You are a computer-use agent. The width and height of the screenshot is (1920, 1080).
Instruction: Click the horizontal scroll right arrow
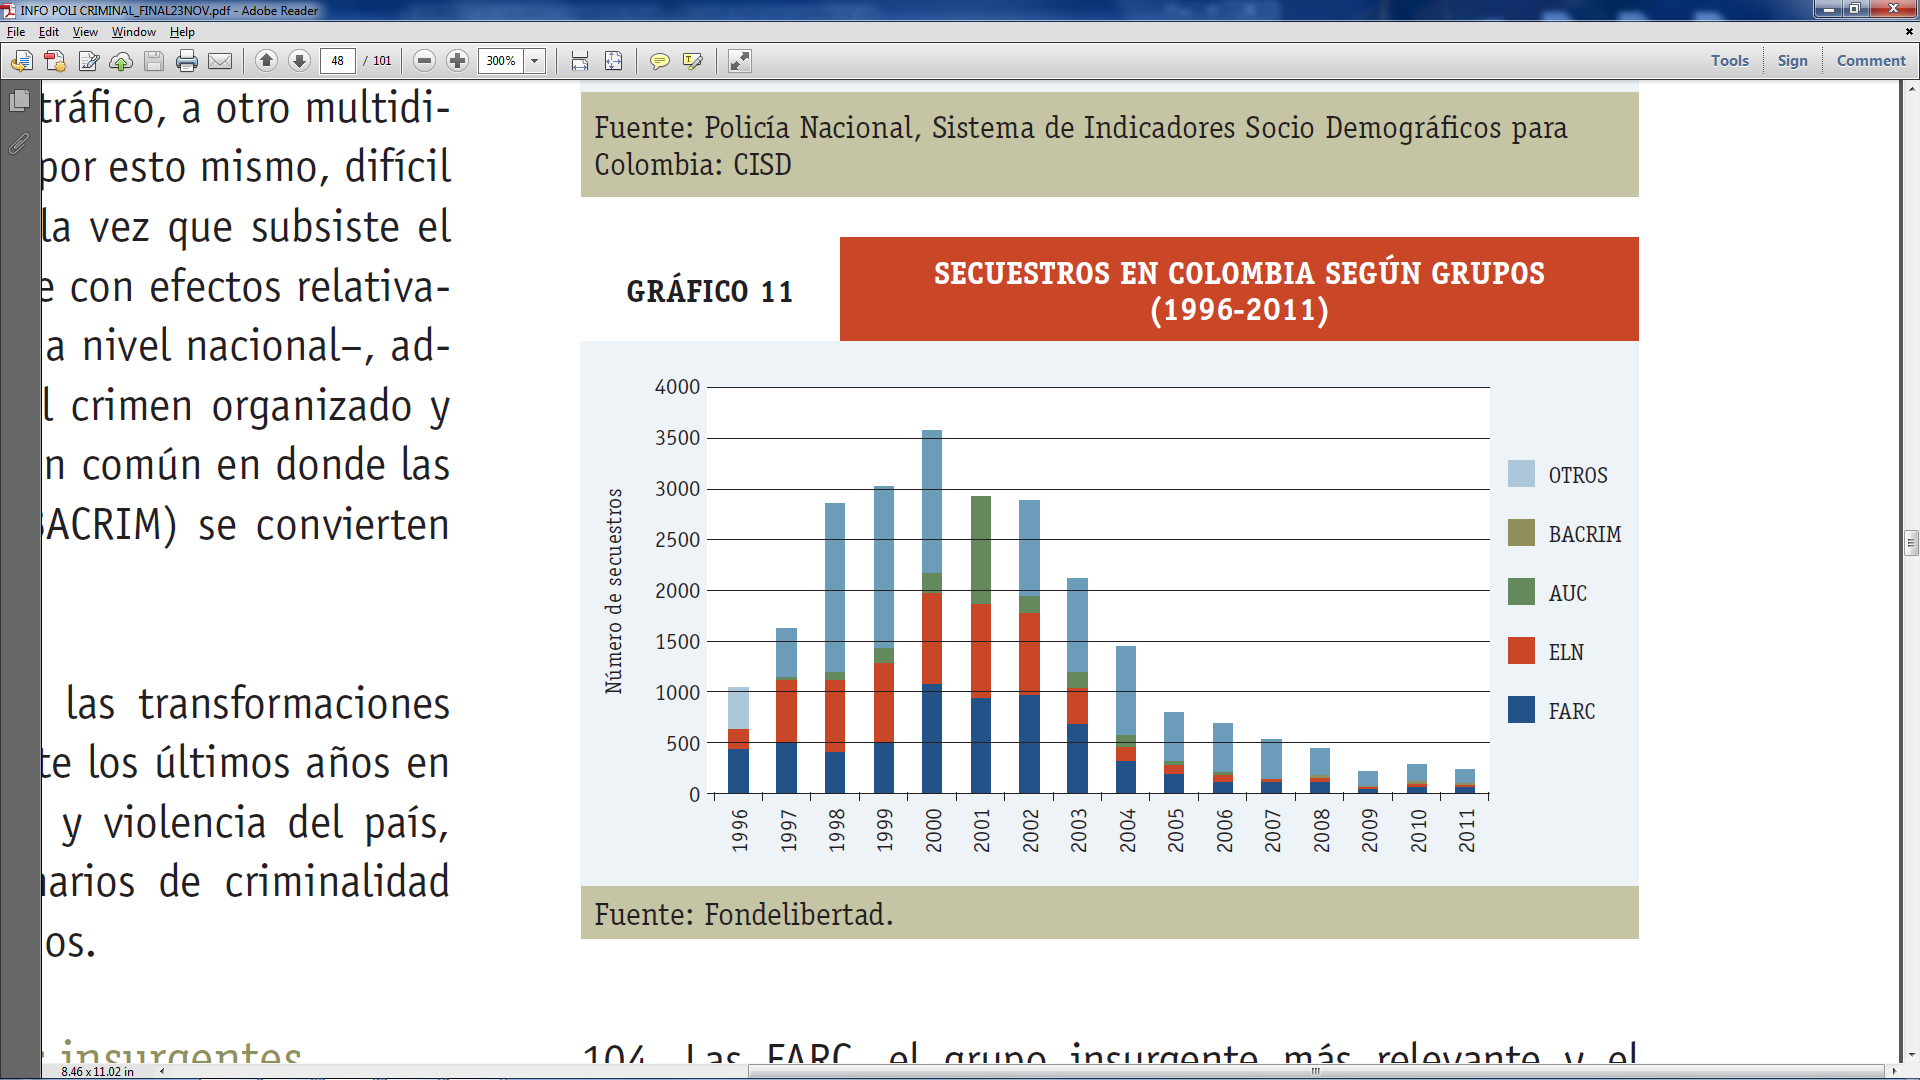1894,1071
